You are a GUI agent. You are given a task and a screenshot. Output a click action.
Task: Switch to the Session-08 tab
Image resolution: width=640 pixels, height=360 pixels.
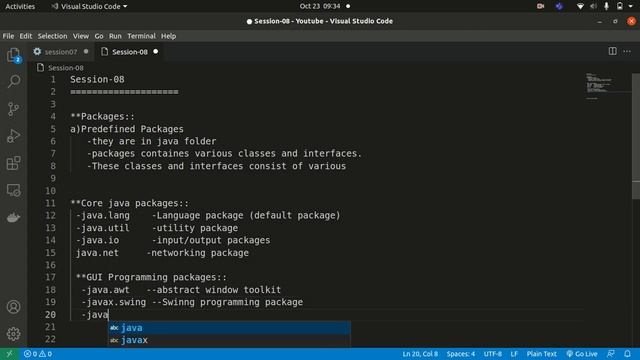(130, 52)
